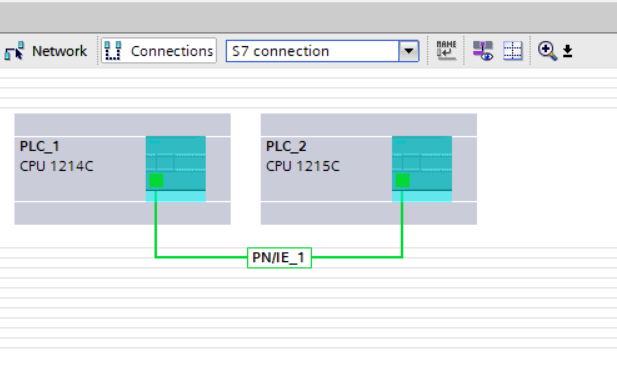Click the show address labels NAME icon
The image size is (617, 378).
pyautogui.click(x=446, y=51)
